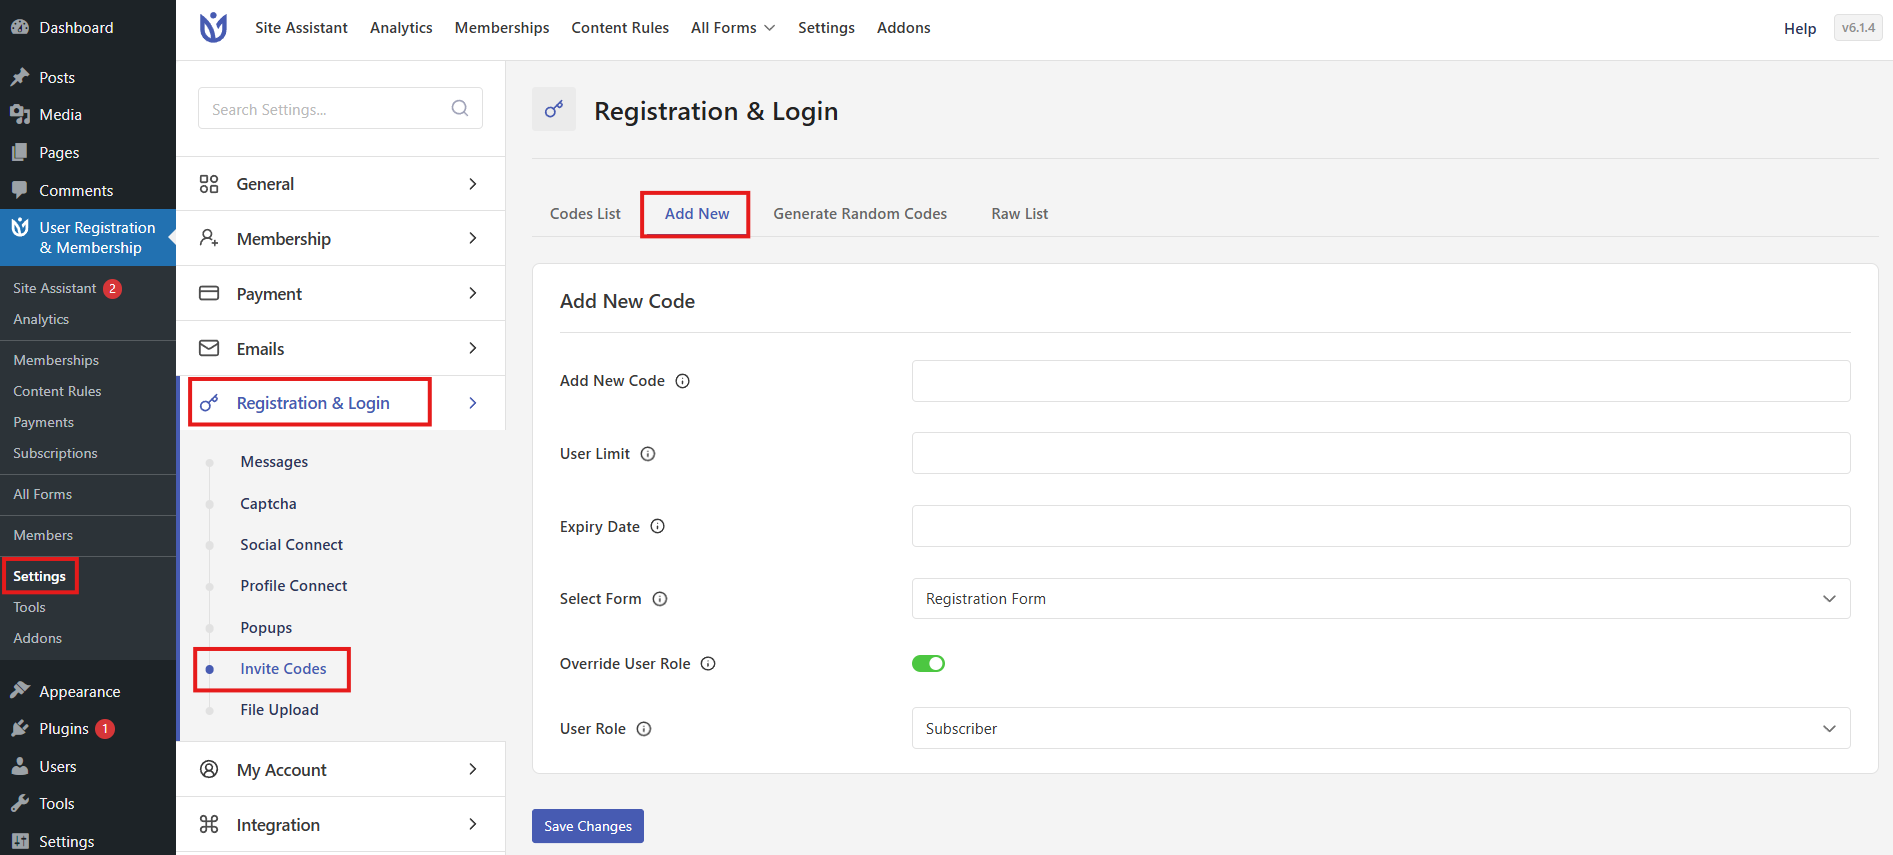Open Captcha submenu item
This screenshot has height=855, width=1893.
pos(268,504)
